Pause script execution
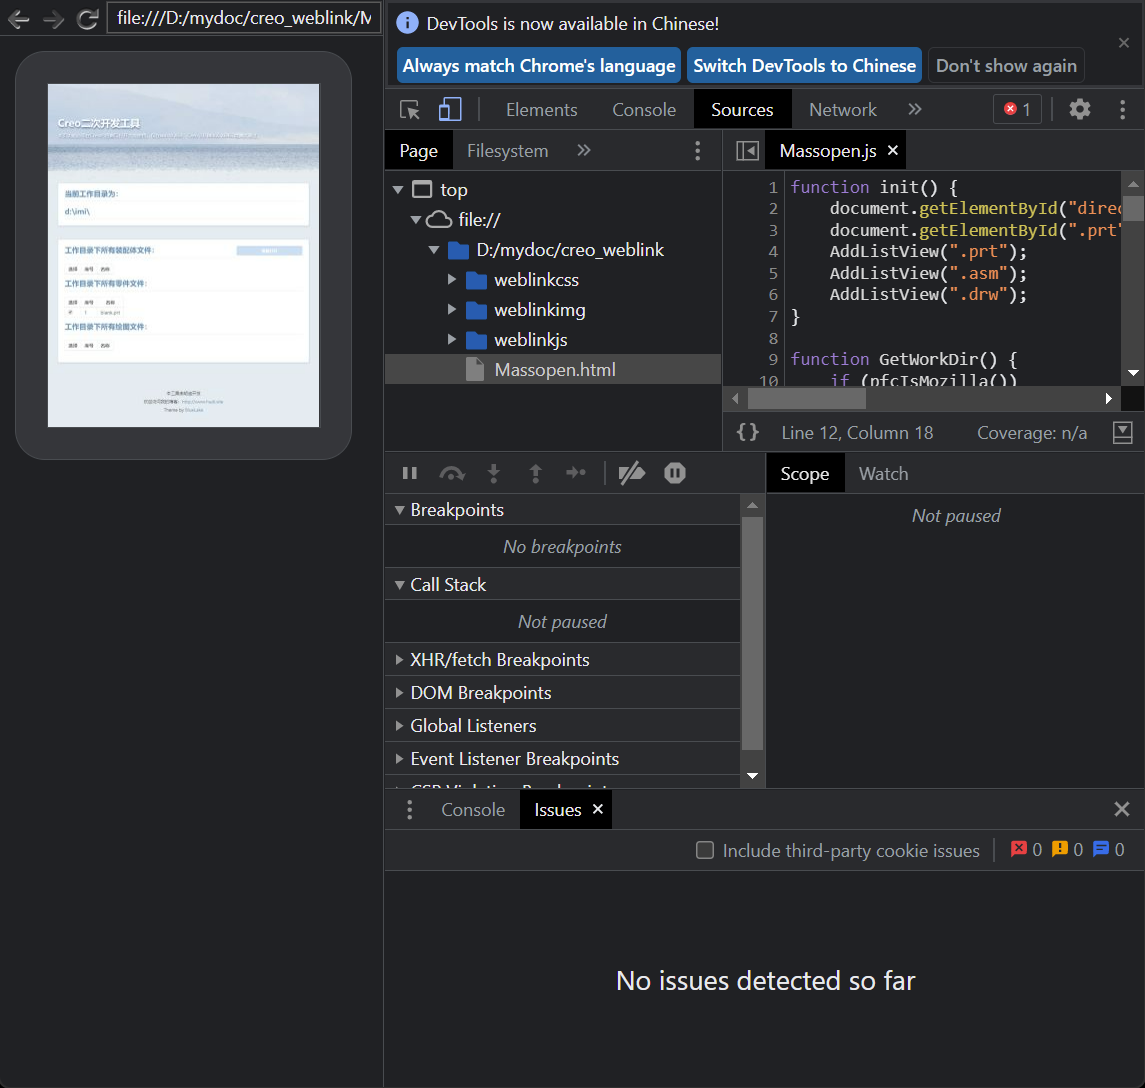 point(410,473)
